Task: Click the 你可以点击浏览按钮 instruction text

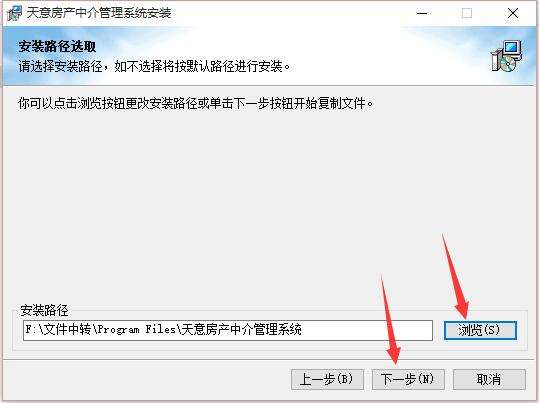Action: (x=196, y=103)
